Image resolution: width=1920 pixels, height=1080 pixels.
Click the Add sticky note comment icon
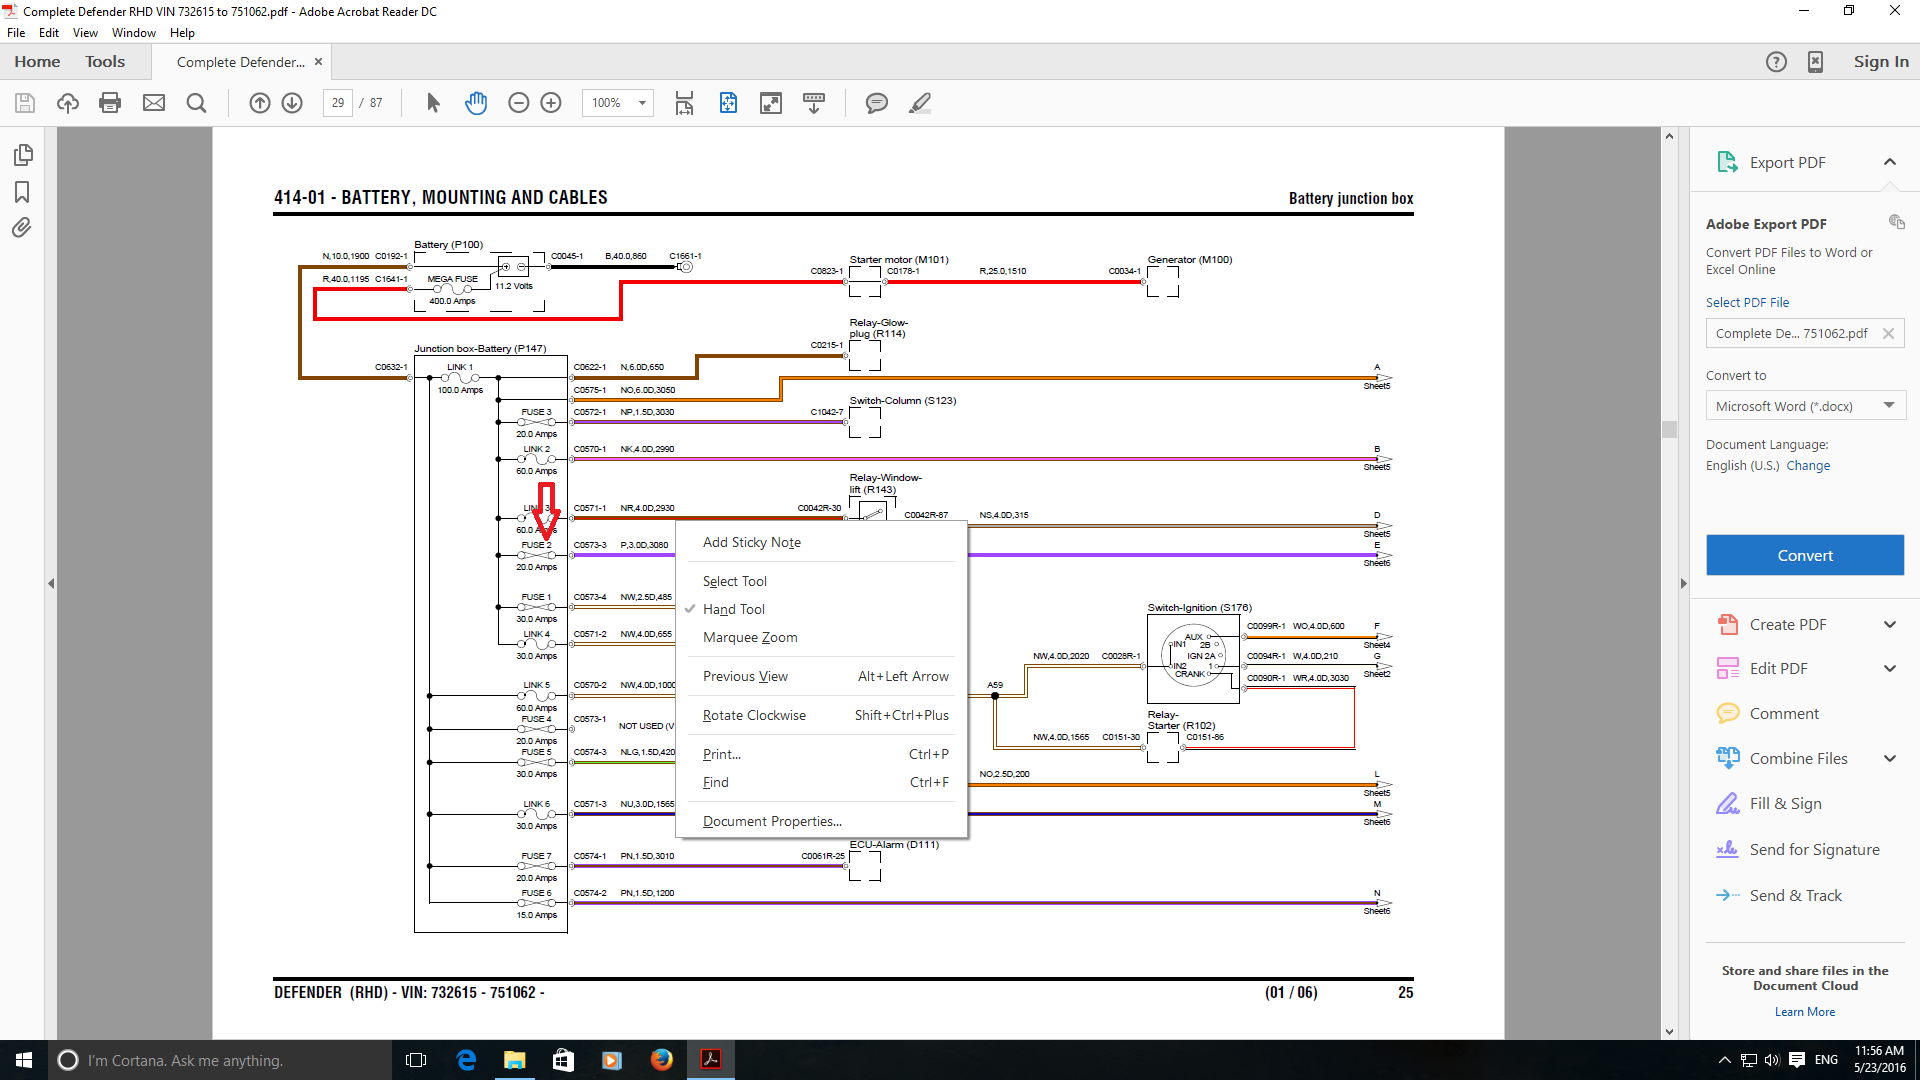[x=877, y=103]
